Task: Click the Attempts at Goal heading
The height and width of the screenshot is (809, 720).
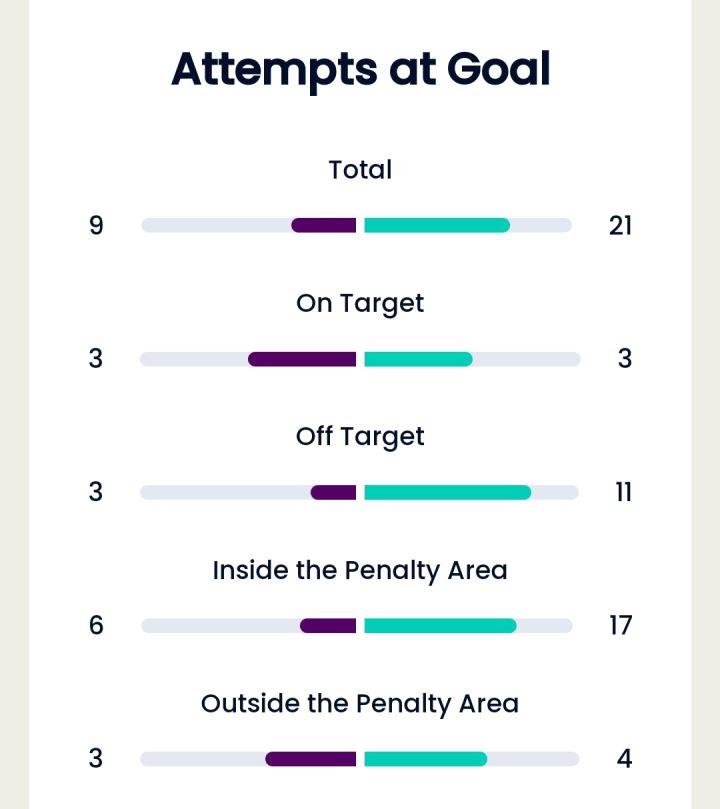Action: [x=361, y=70]
